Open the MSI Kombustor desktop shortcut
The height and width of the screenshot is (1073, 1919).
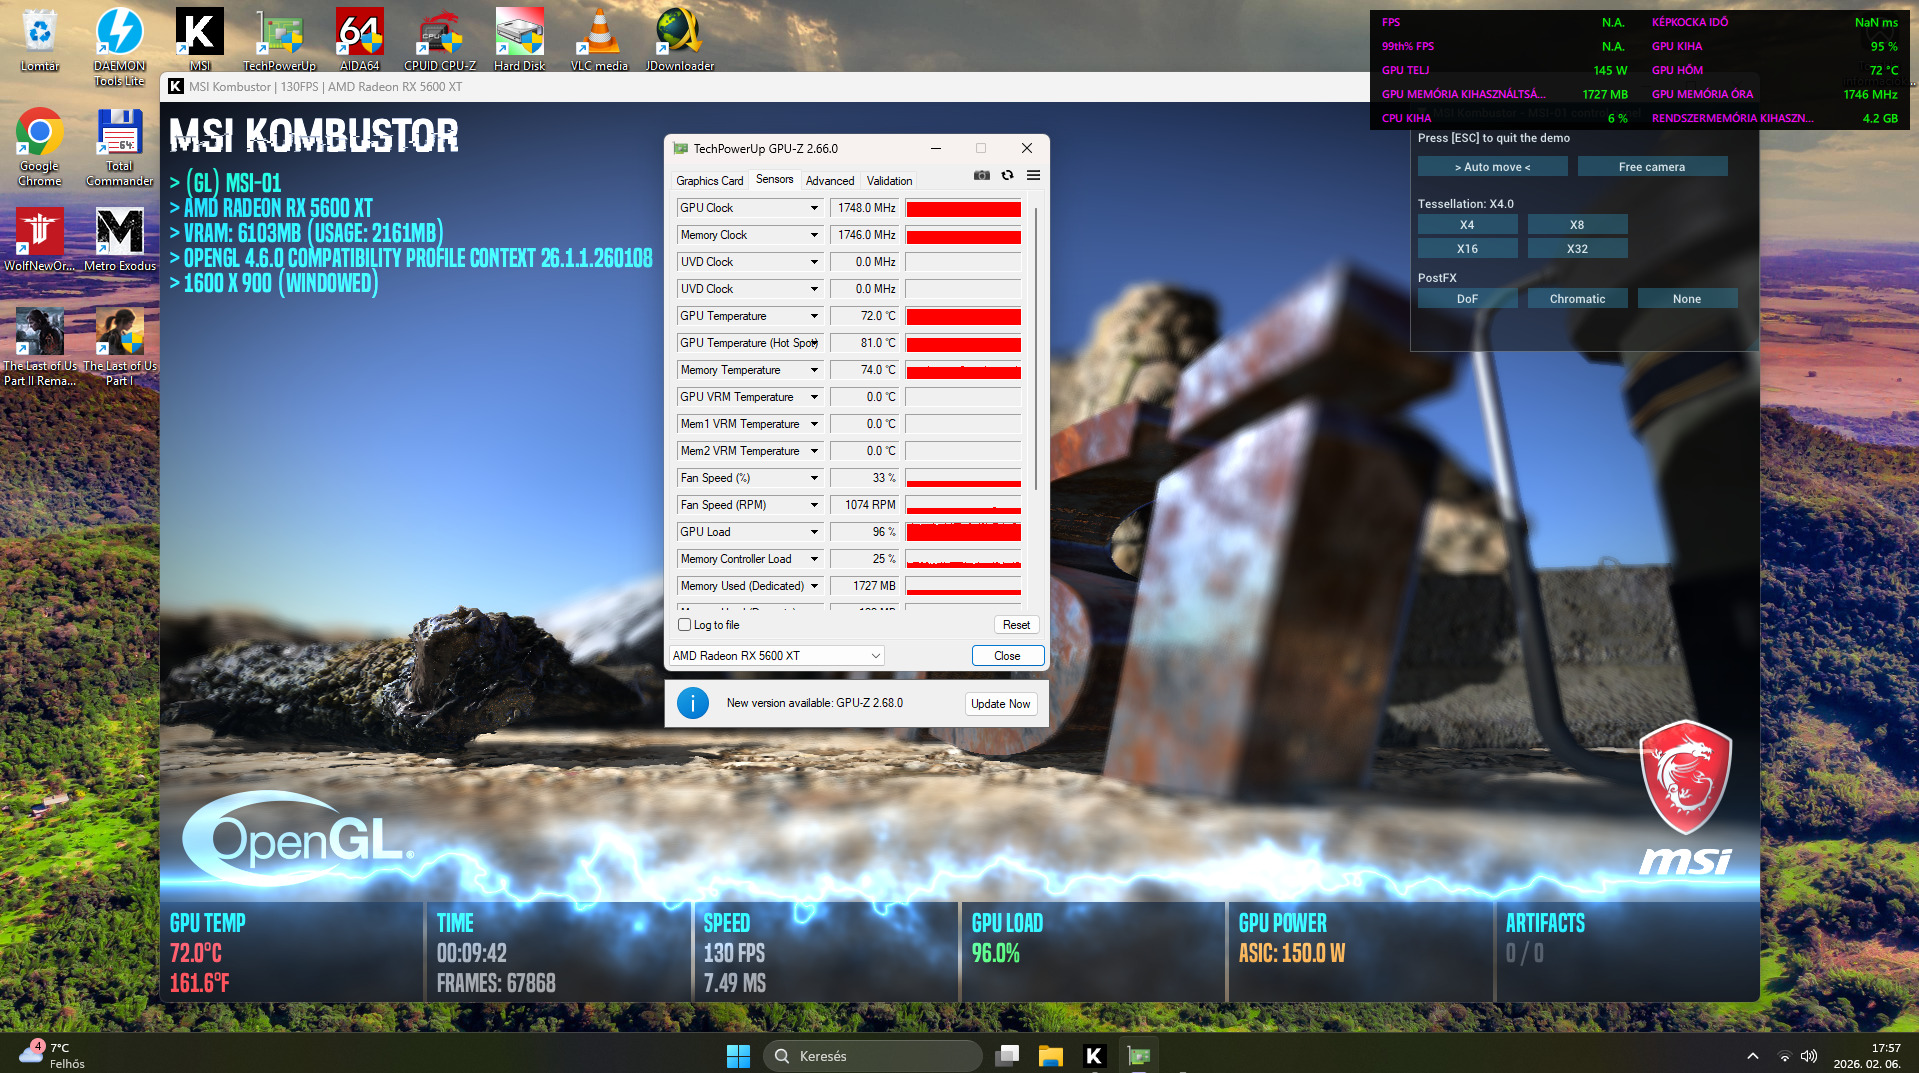[x=200, y=40]
